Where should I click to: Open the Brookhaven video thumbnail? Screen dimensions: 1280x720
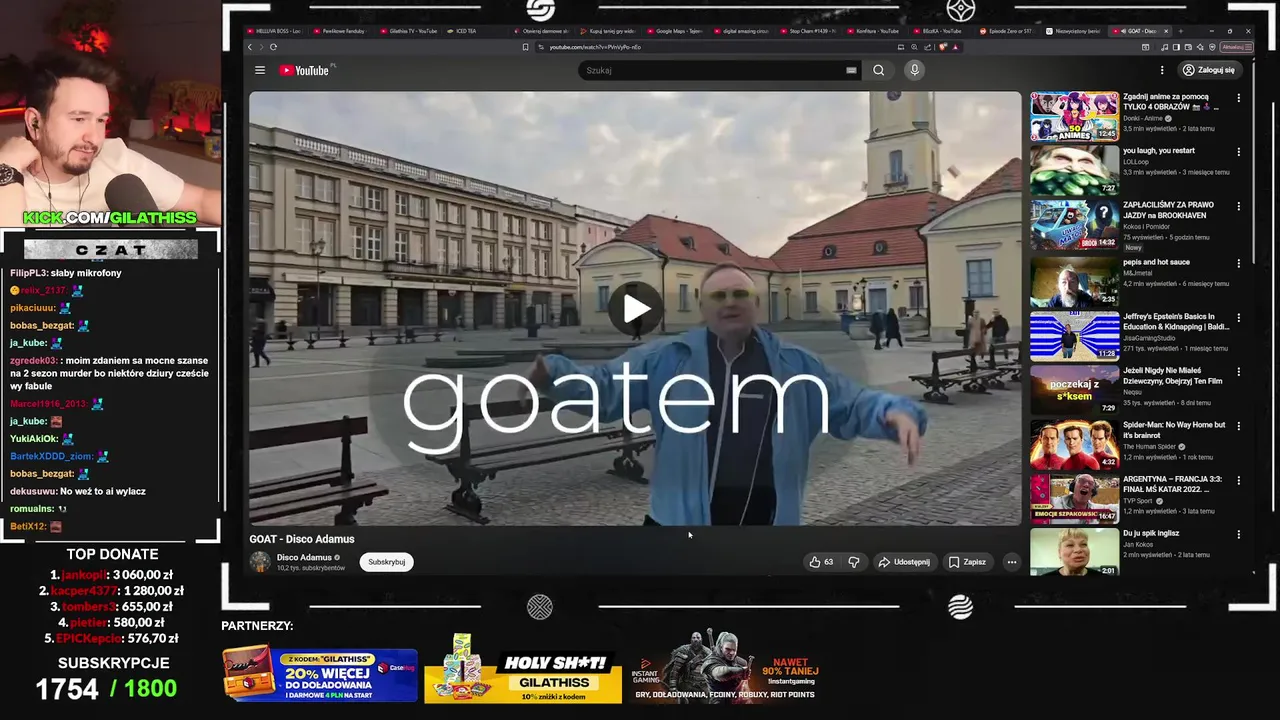pyautogui.click(x=1075, y=224)
